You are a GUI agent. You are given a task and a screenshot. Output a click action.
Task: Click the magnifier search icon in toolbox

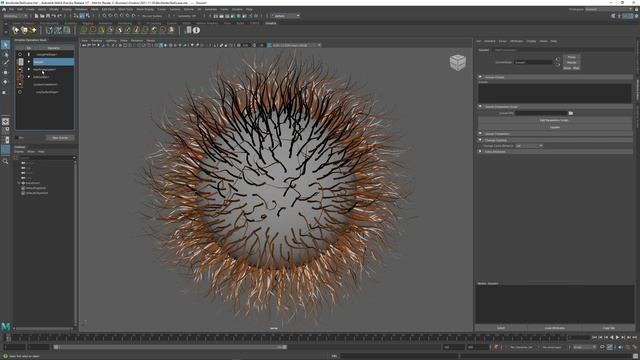coord(5,162)
